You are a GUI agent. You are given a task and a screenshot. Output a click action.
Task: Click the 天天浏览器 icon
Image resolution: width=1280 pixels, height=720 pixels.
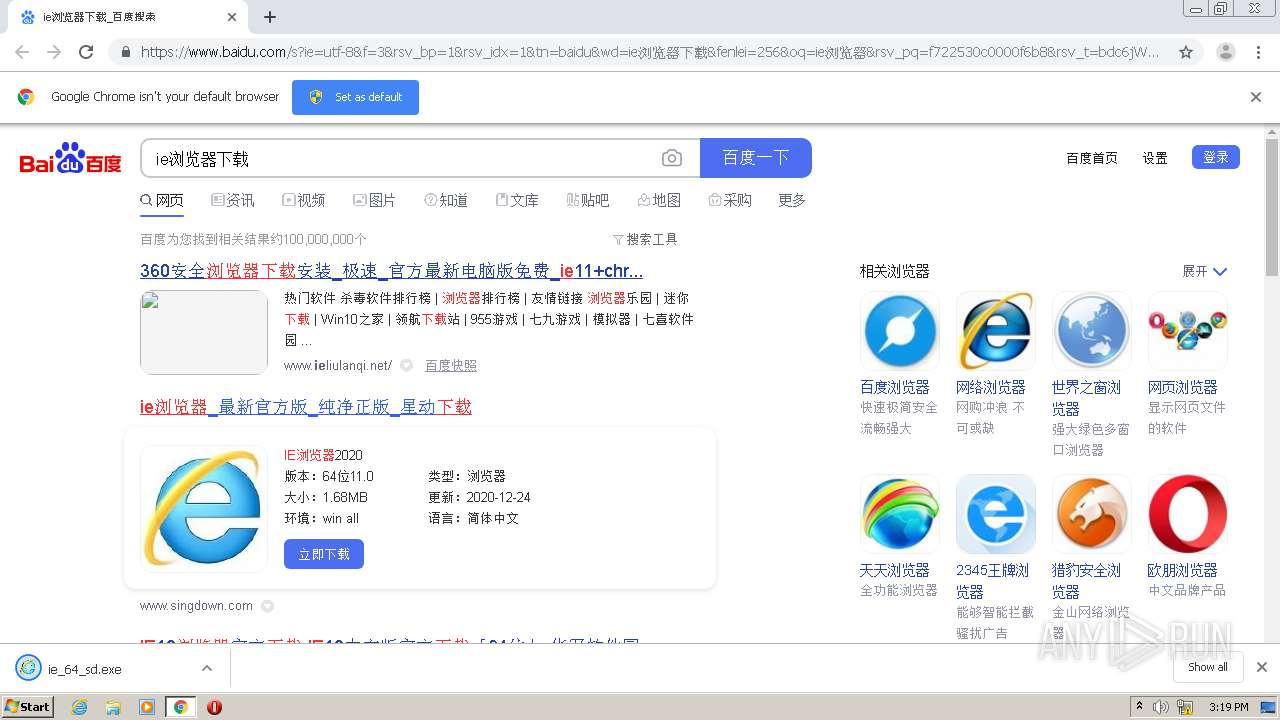click(x=900, y=514)
